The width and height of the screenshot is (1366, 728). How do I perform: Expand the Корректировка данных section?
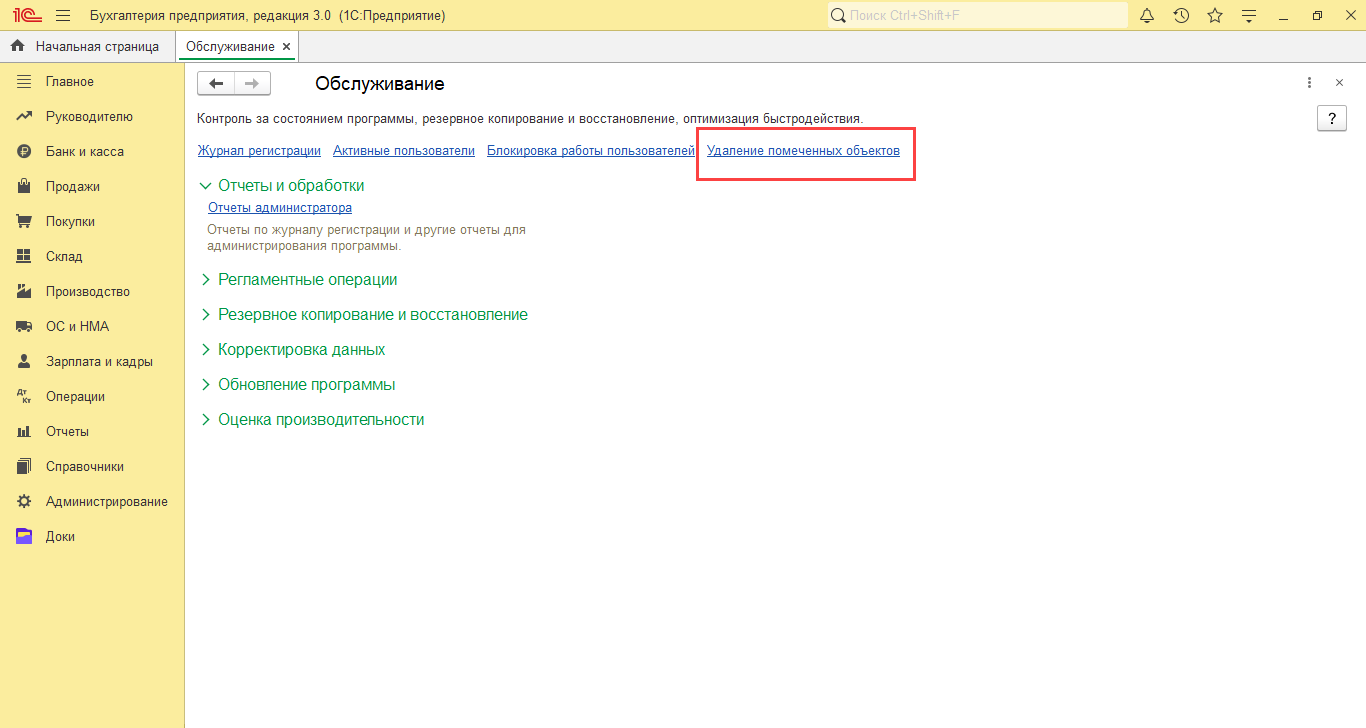206,350
